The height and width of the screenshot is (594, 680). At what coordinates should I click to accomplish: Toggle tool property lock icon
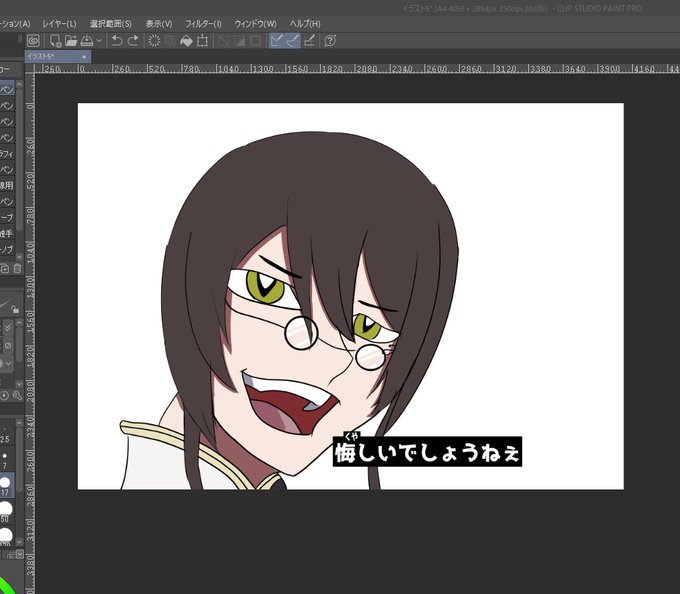coord(15,309)
